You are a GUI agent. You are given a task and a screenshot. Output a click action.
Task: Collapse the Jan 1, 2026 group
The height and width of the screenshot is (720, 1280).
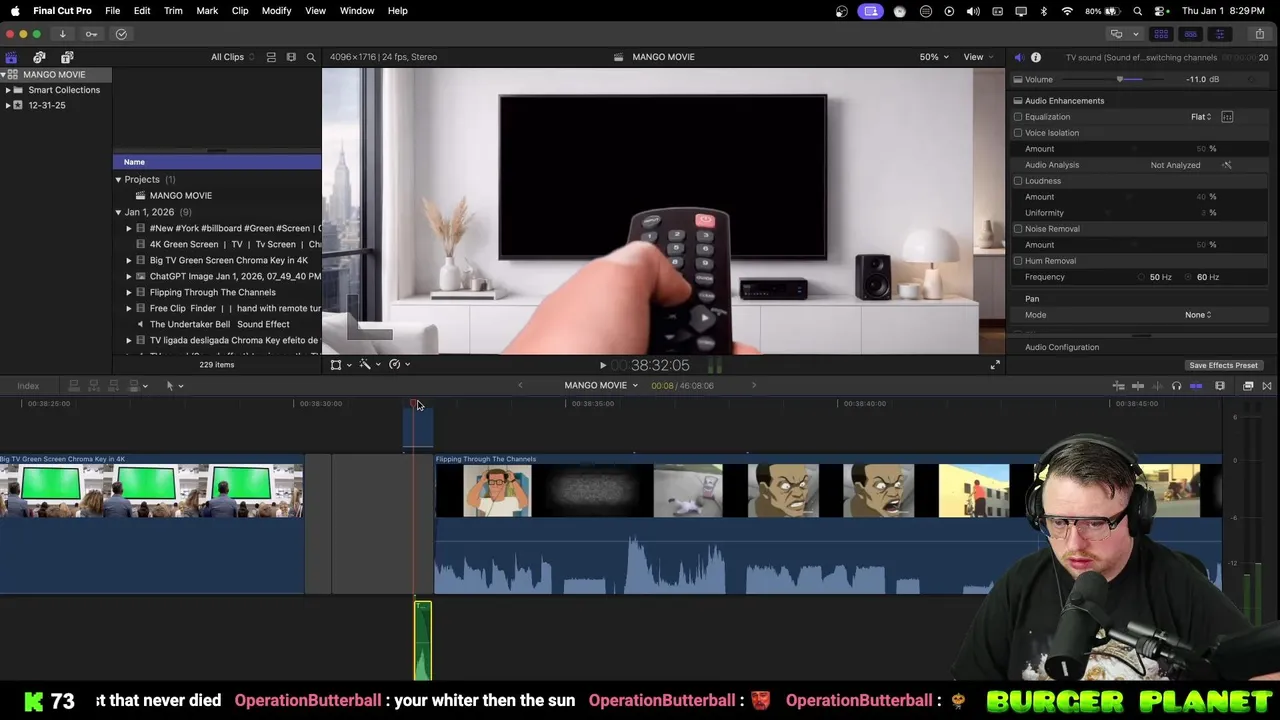118,212
